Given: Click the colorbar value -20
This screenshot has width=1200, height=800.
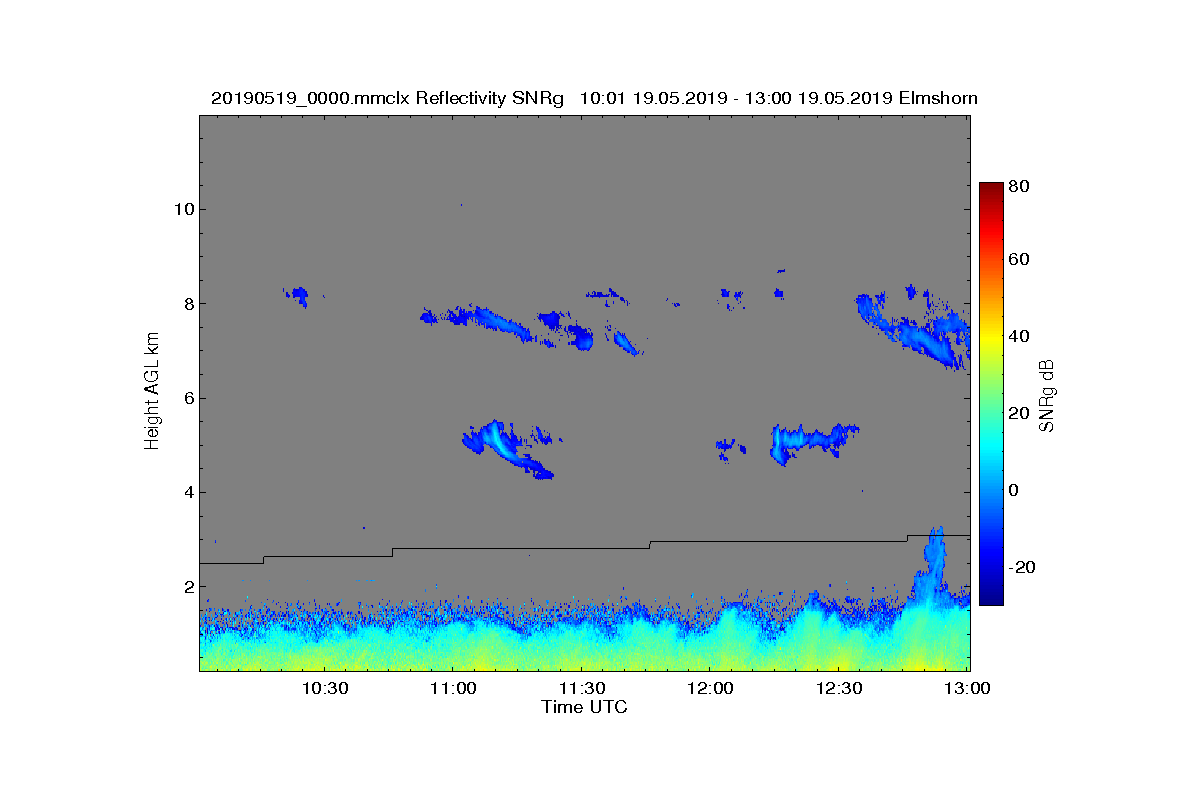Looking at the screenshot, I should pyautogui.click(x=1021, y=567).
